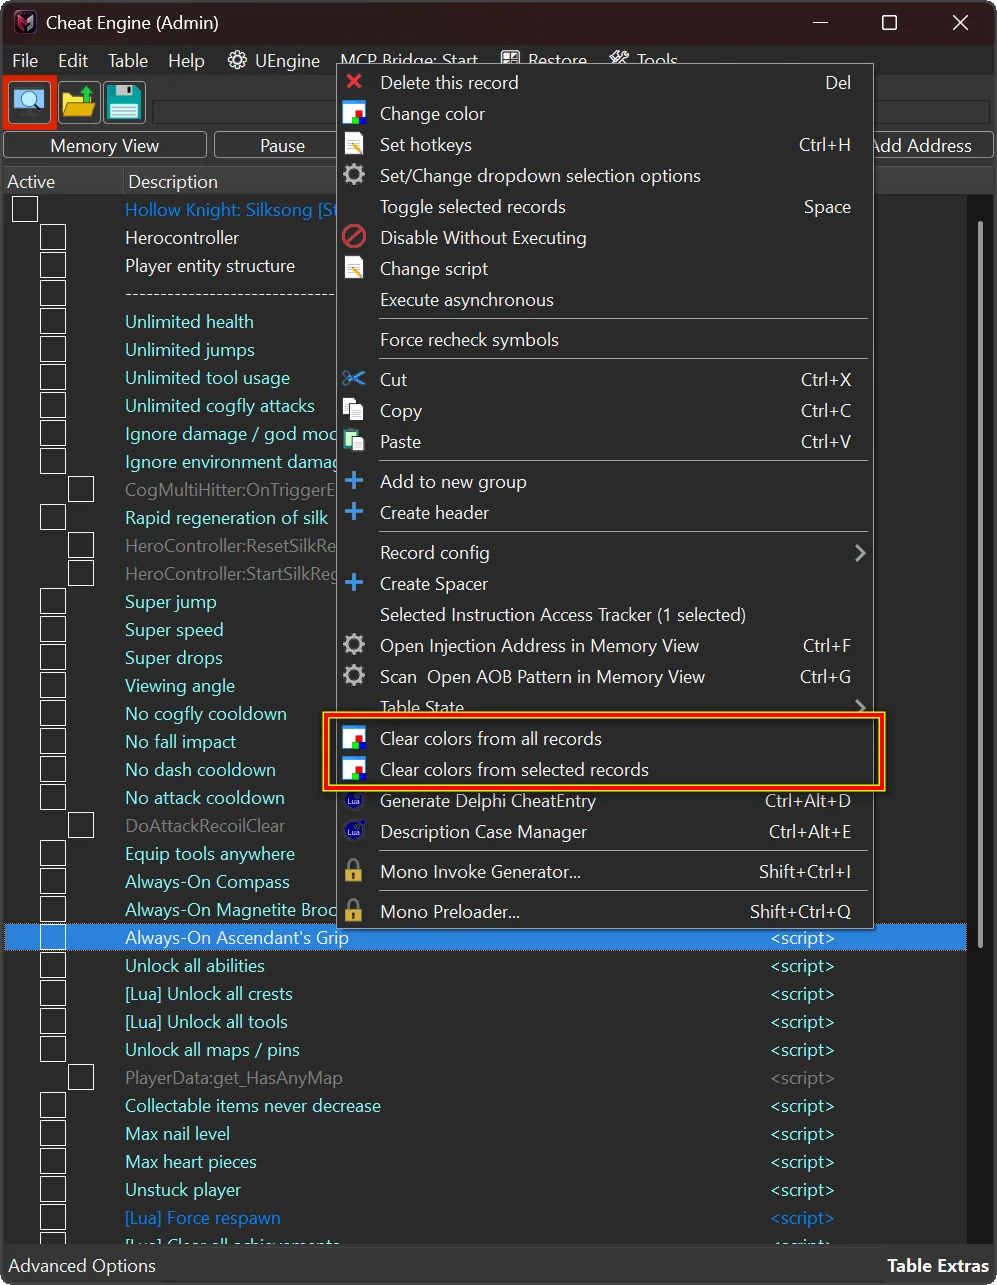This screenshot has width=997, height=1285.
Task: Open Advanced Options
Action: 82,1265
